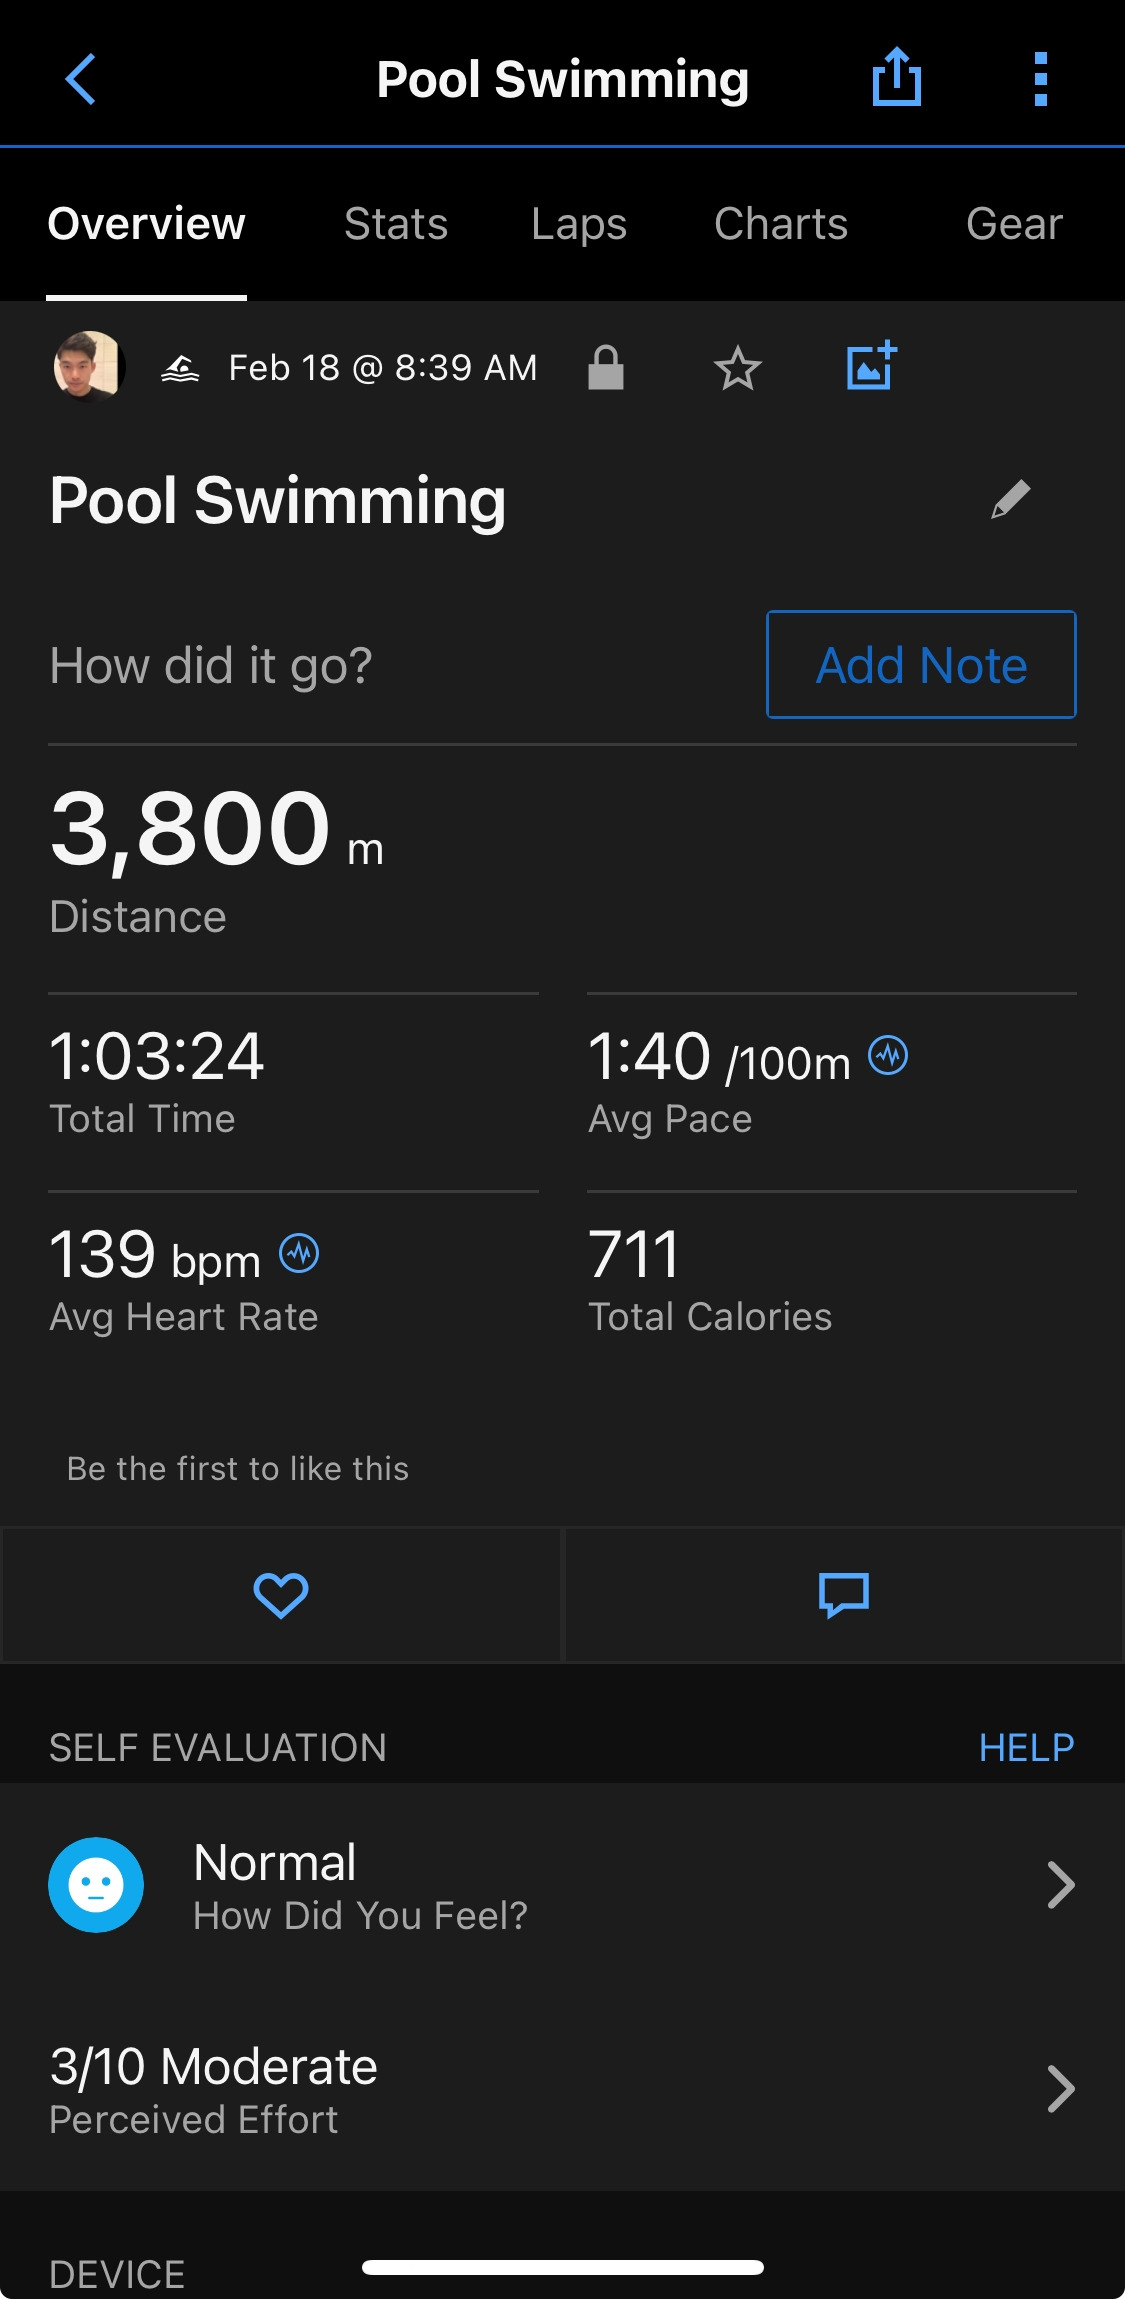Tap the share export icon
The height and width of the screenshot is (2299, 1125).
(x=896, y=77)
